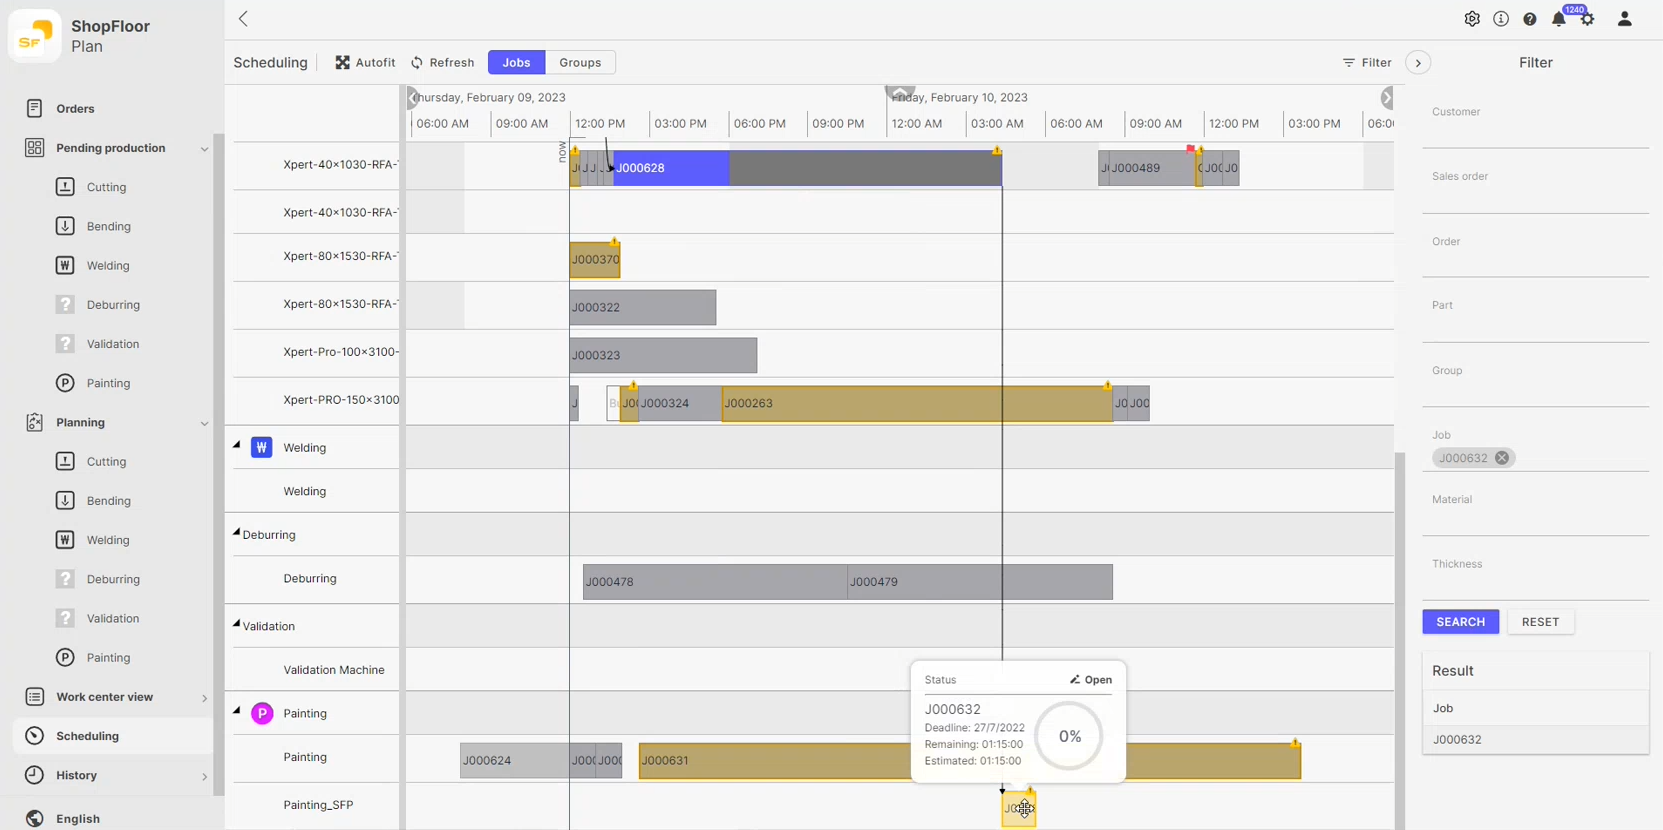Open Cutting under Planning
Viewport: 1663px width, 830px height.
coord(106,461)
